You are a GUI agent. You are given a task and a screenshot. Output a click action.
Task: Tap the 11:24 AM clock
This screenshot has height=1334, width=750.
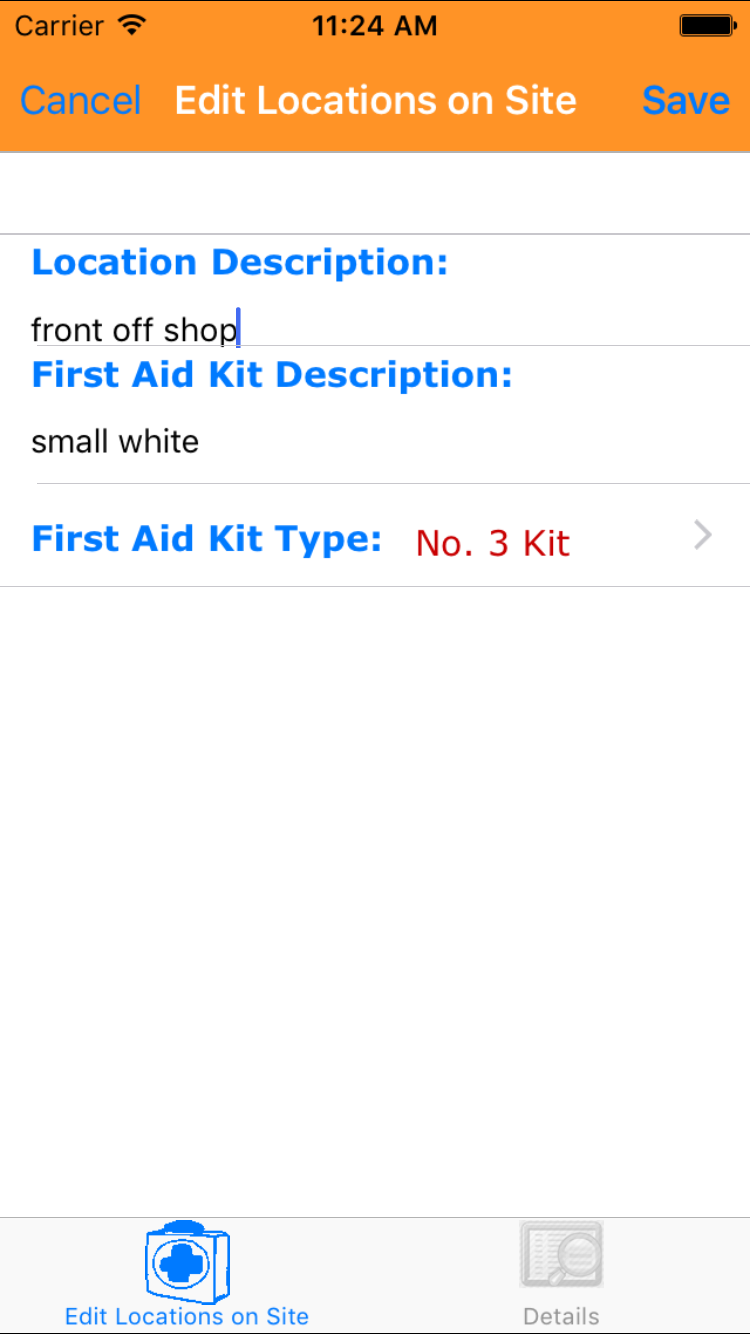[x=374, y=26]
